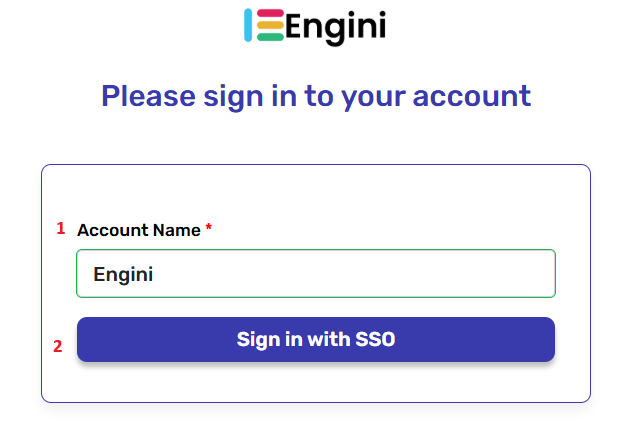The width and height of the screenshot is (632, 429).
Task: Click the red number 1 marker
Action: pyautogui.click(x=60, y=228)
